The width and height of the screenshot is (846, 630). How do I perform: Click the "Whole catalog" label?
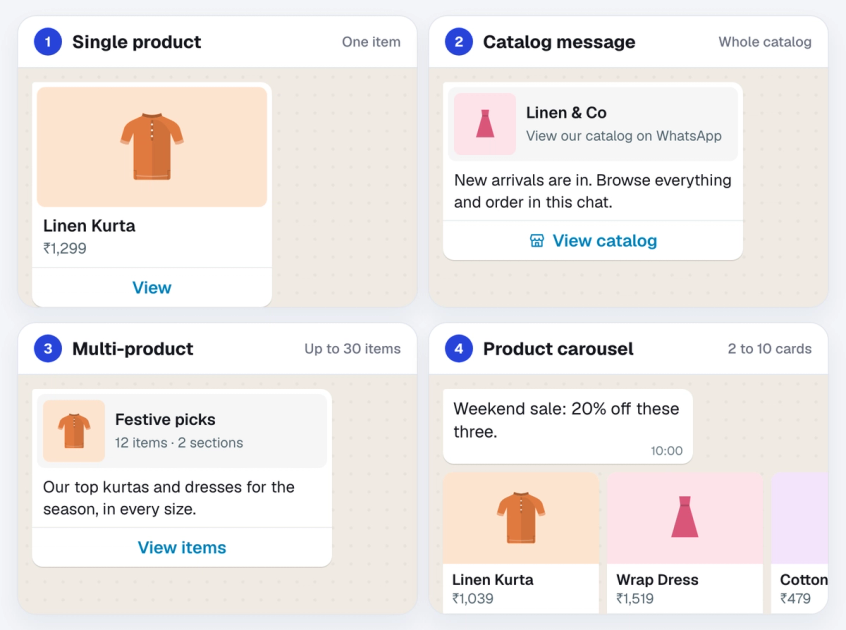point(765,42)
